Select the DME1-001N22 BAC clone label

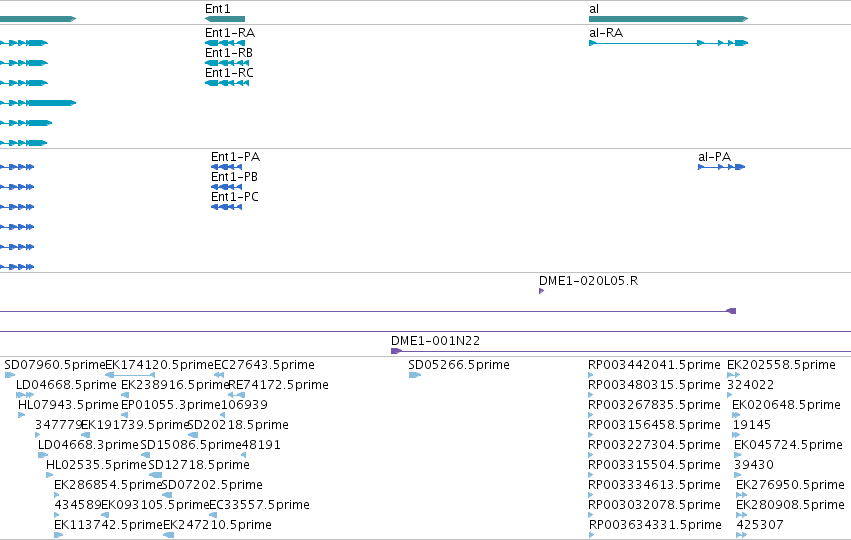pos(435,341)
